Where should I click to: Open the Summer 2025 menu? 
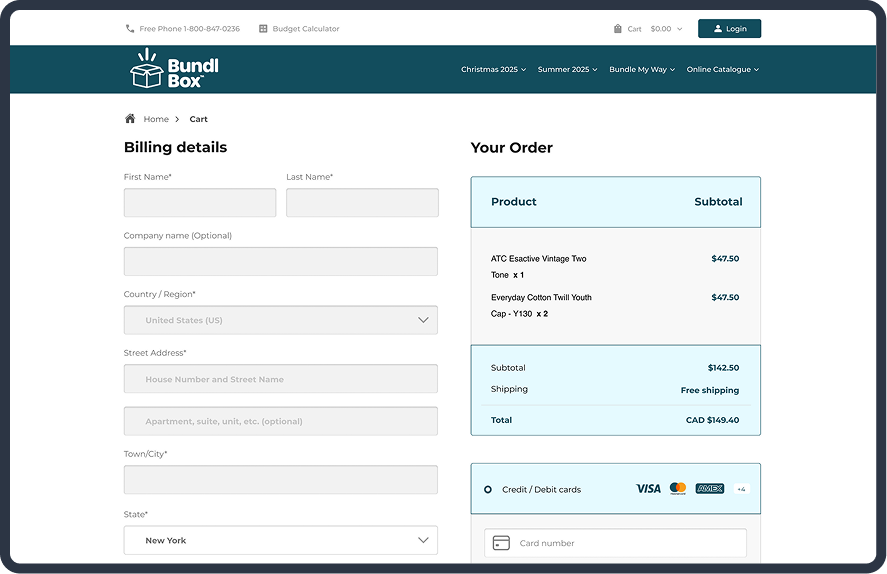[x=567, y=69]
